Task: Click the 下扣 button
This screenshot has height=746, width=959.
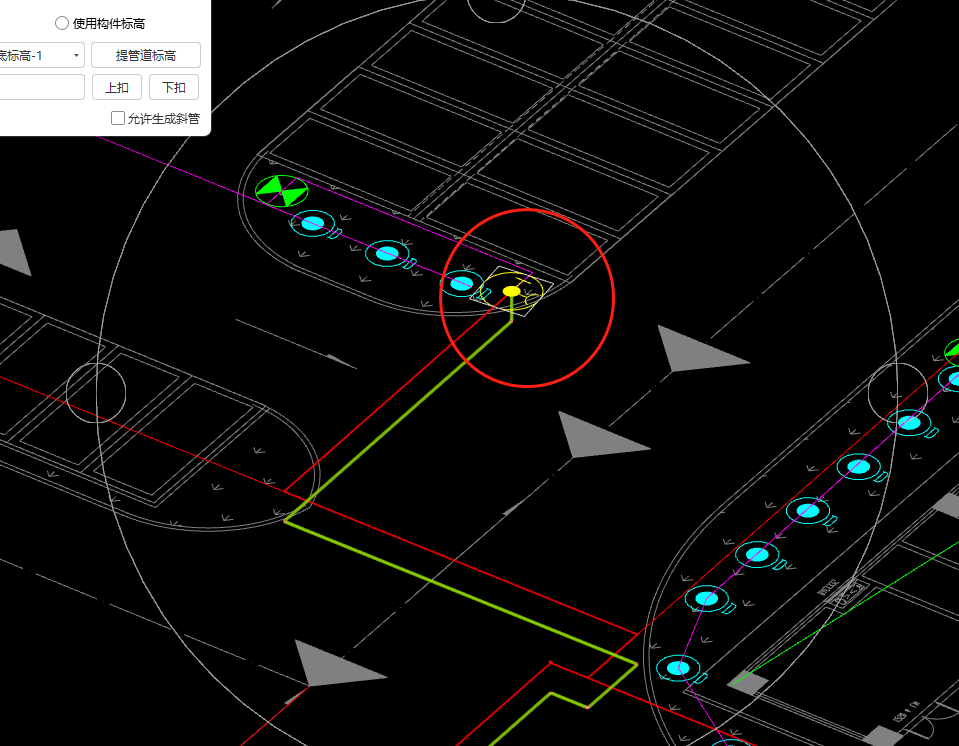Action: (174, 87)
